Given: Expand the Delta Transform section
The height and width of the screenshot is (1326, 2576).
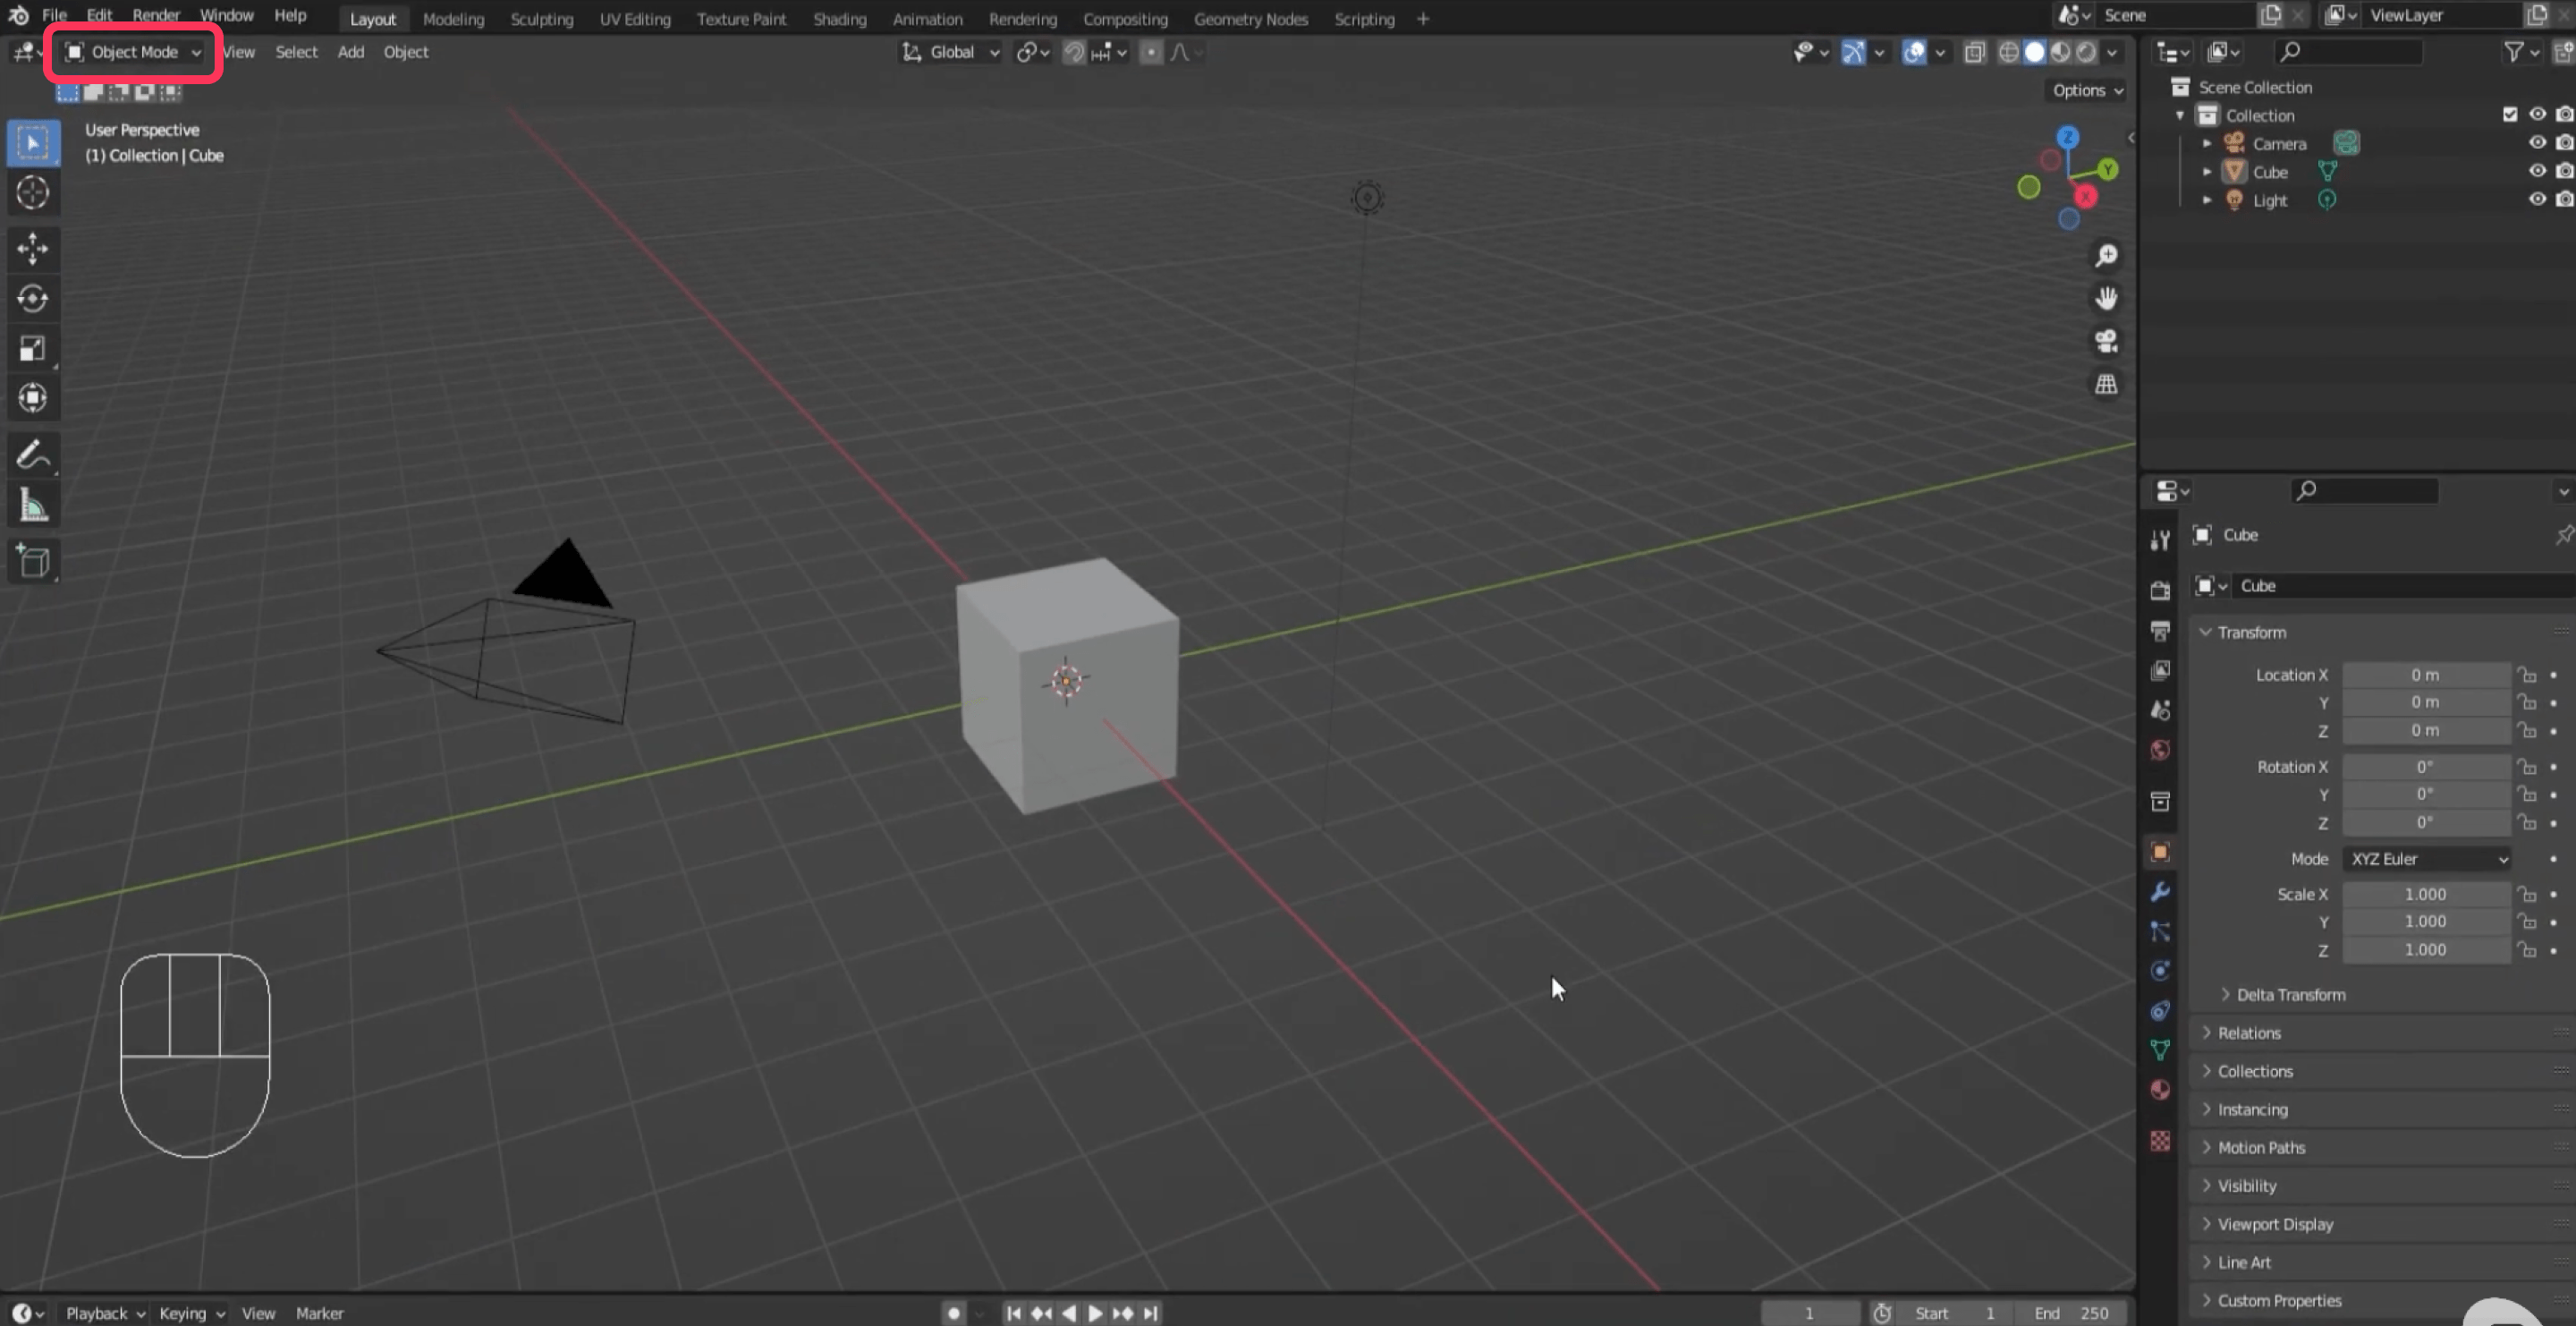Looking at the screenshot, I should [x=2290, y=994].
